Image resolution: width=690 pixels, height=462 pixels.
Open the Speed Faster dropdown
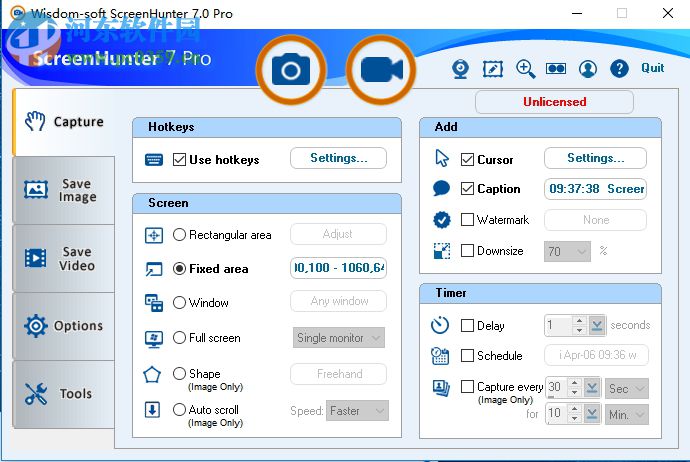coord(357,411)
